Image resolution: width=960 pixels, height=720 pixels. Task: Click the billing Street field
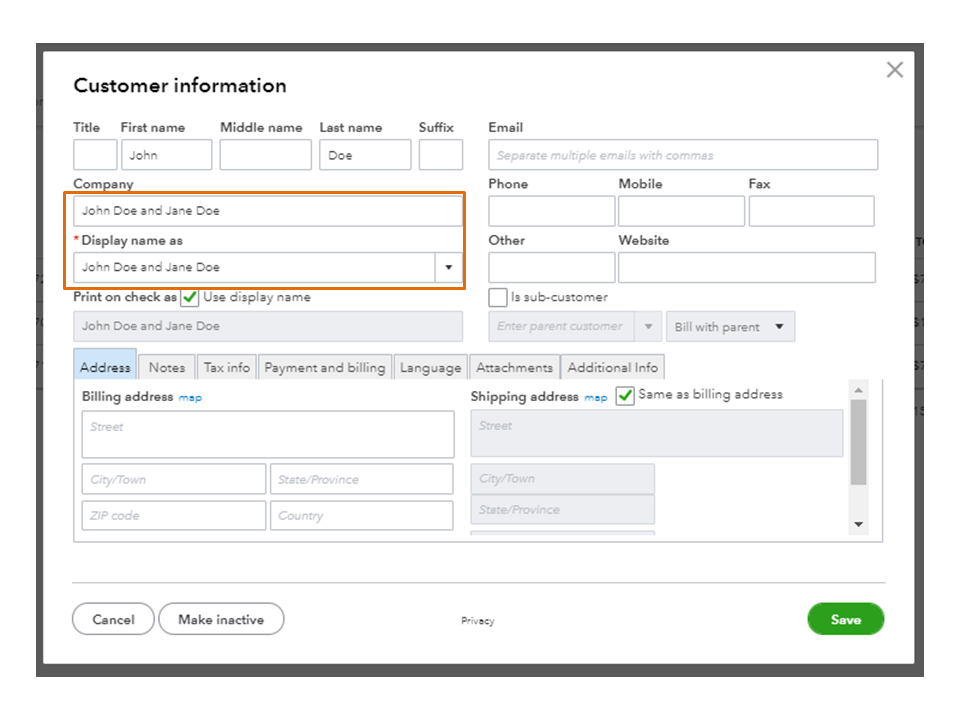(x=267, y=434)
